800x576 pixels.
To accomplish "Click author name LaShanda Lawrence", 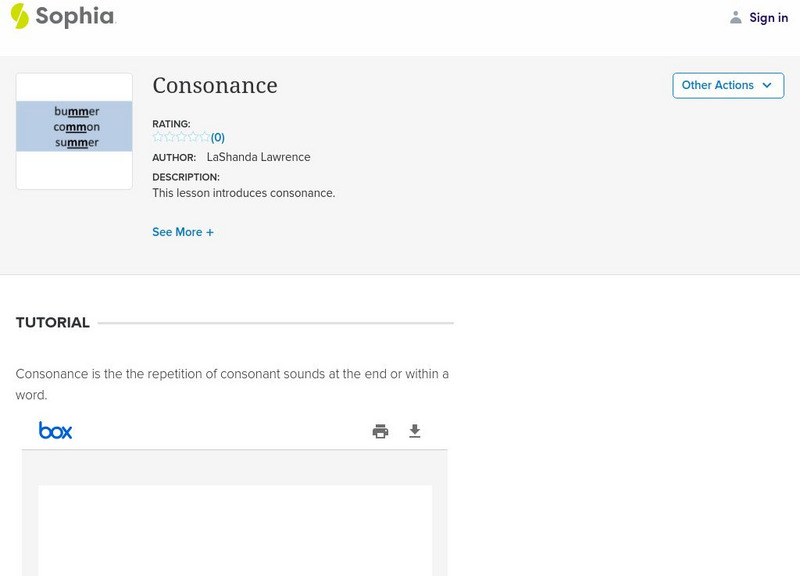I will [x=258, y=157].
